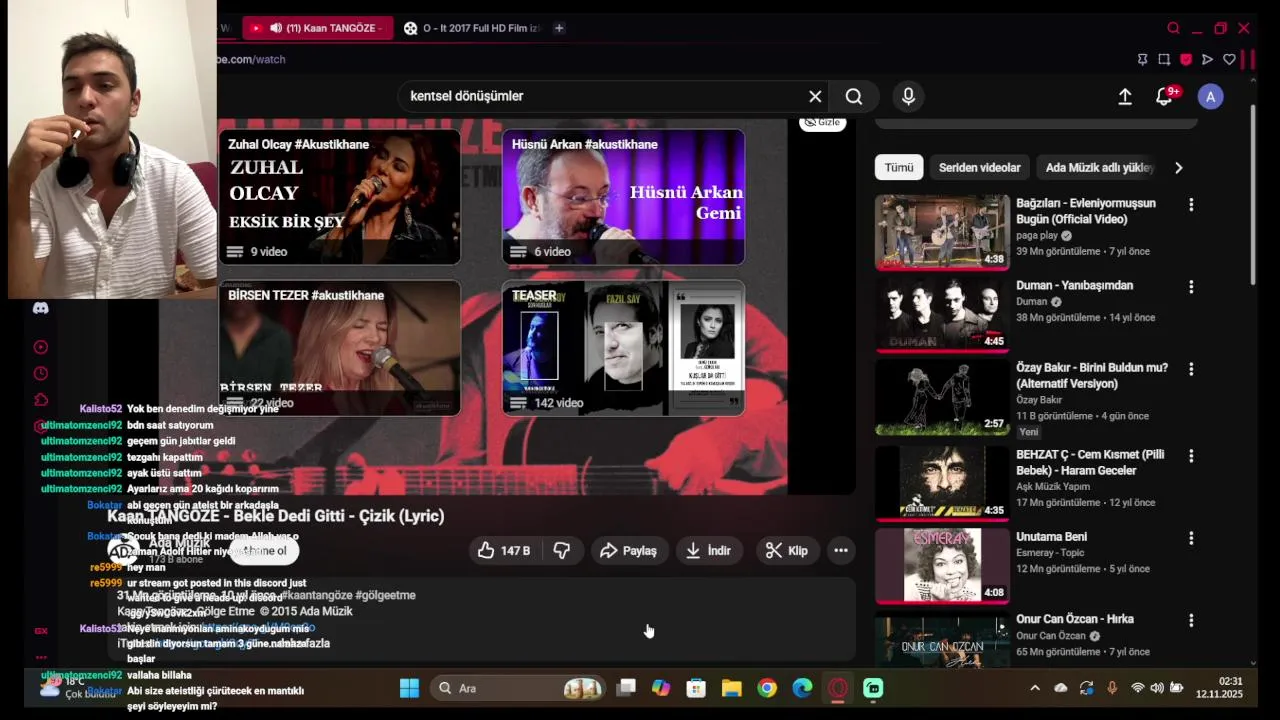The image size is (1280, 720).
Task: Open the Özay Bakır - Birini Buldun mu? thumbnail
Action: point(942,397)
